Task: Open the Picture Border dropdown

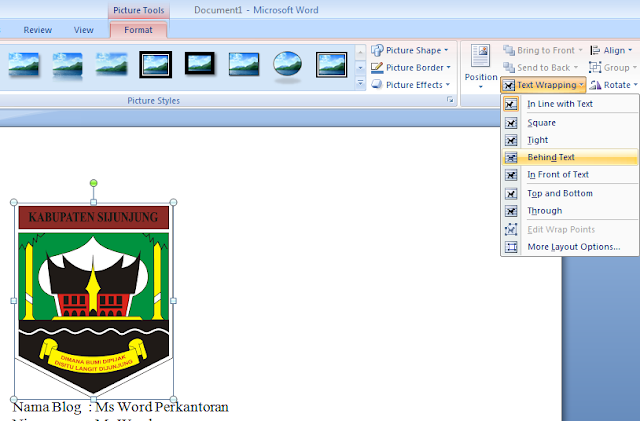Action: click(411, 68)
